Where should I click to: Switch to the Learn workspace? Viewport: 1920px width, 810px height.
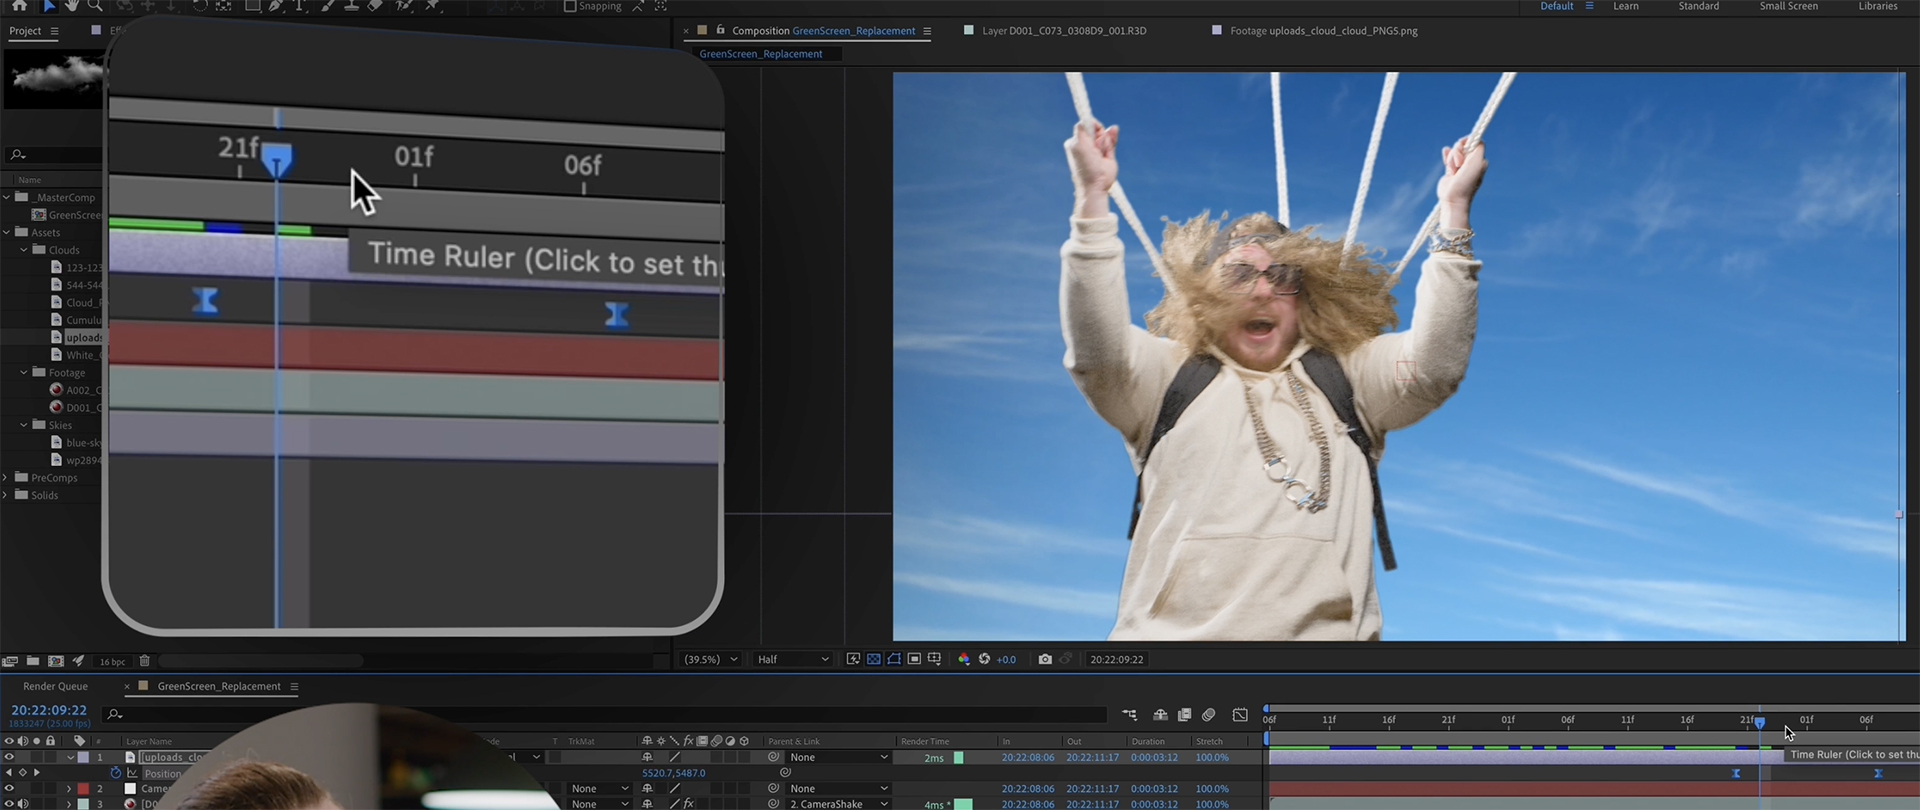coord(1625,6)
